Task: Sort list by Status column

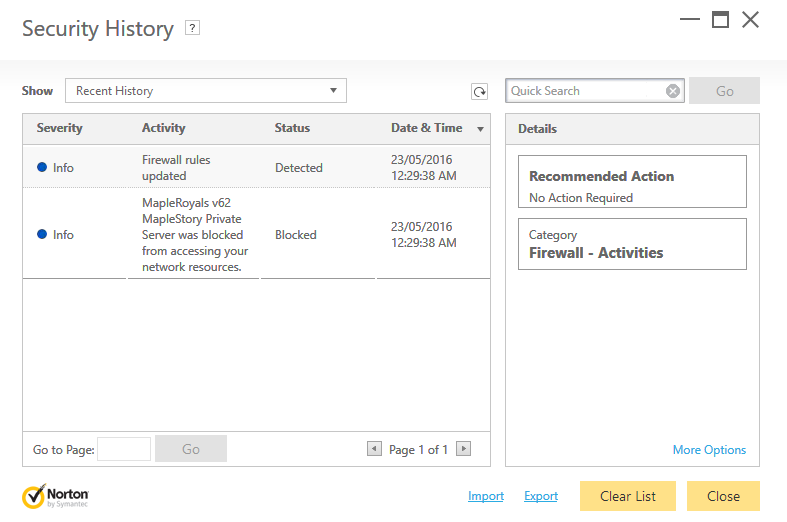Action: click(x=292, y=128)
